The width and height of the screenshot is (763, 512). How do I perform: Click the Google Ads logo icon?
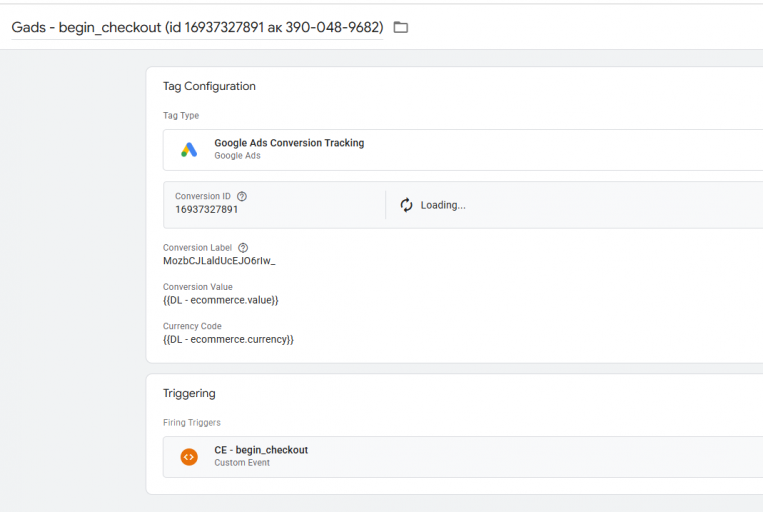pyautogui.click(x=189, y=149)
